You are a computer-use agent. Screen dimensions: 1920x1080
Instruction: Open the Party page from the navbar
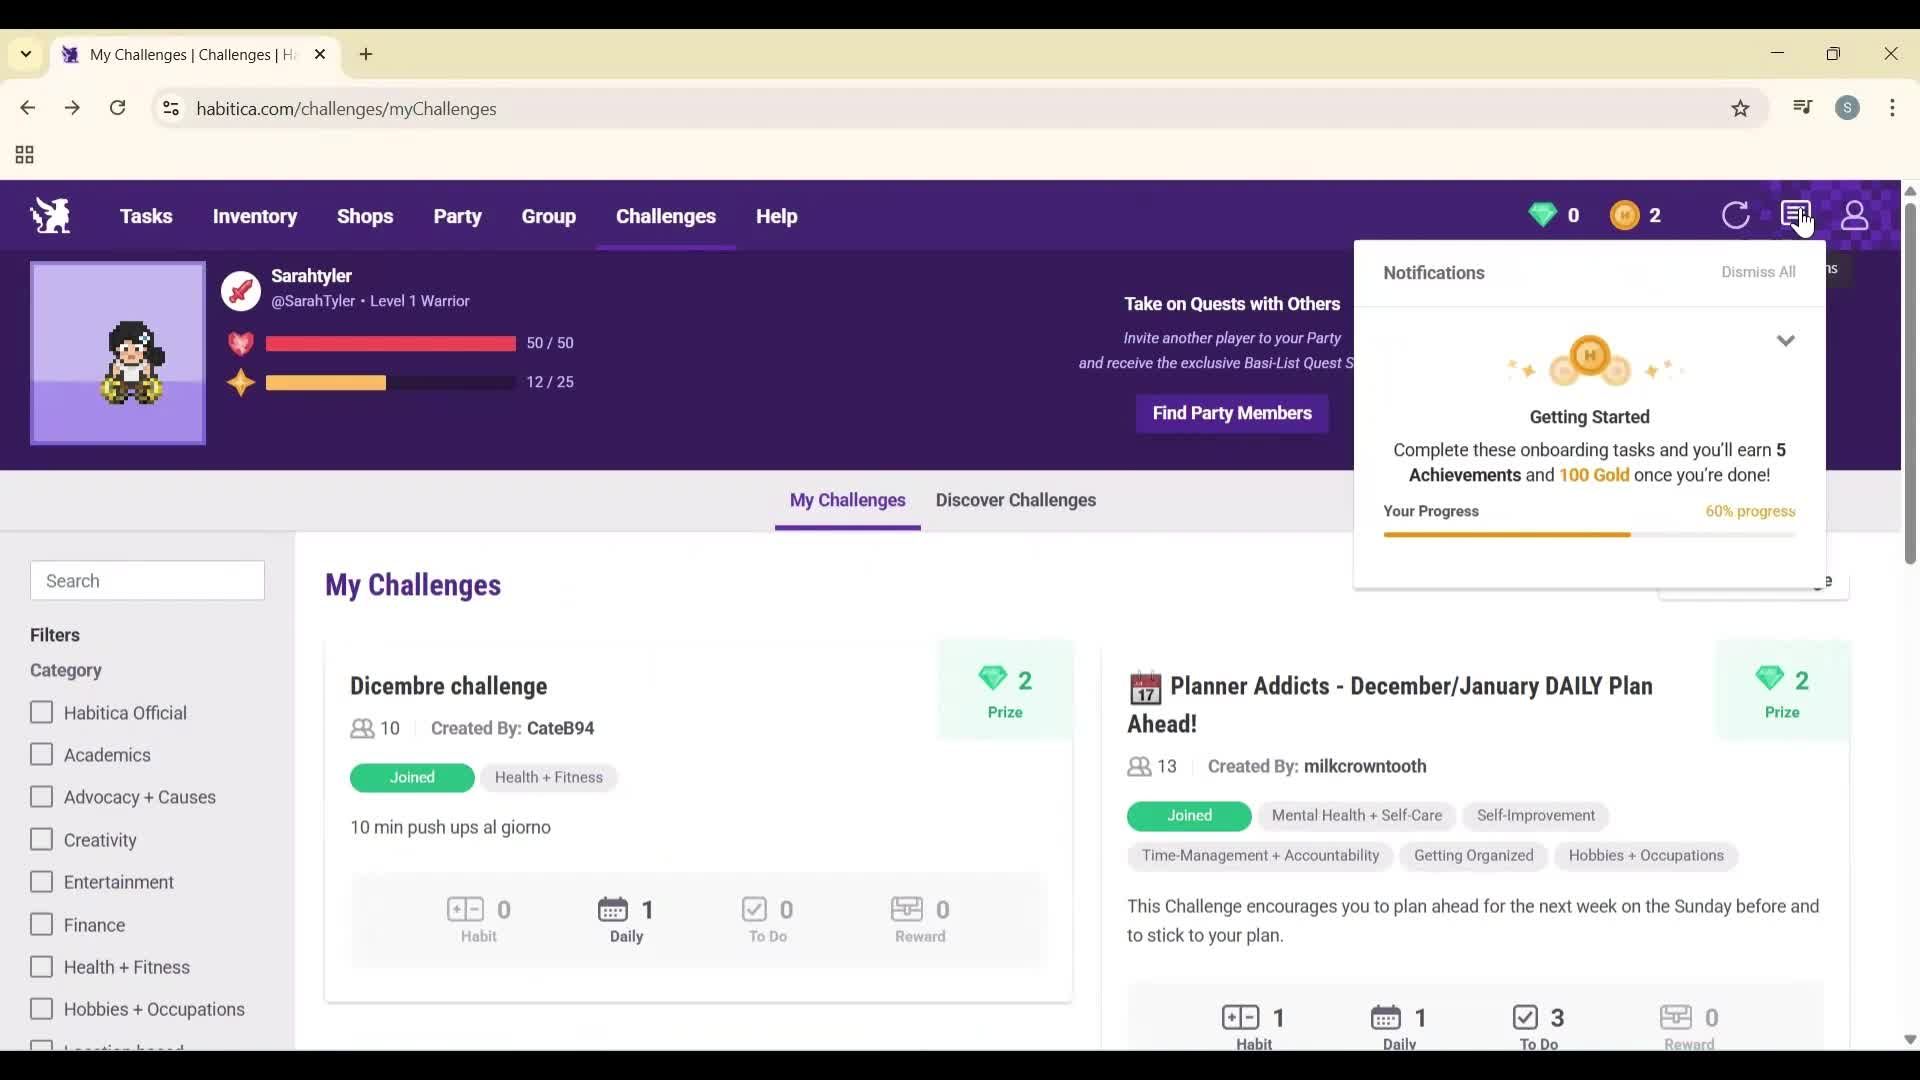457,216
